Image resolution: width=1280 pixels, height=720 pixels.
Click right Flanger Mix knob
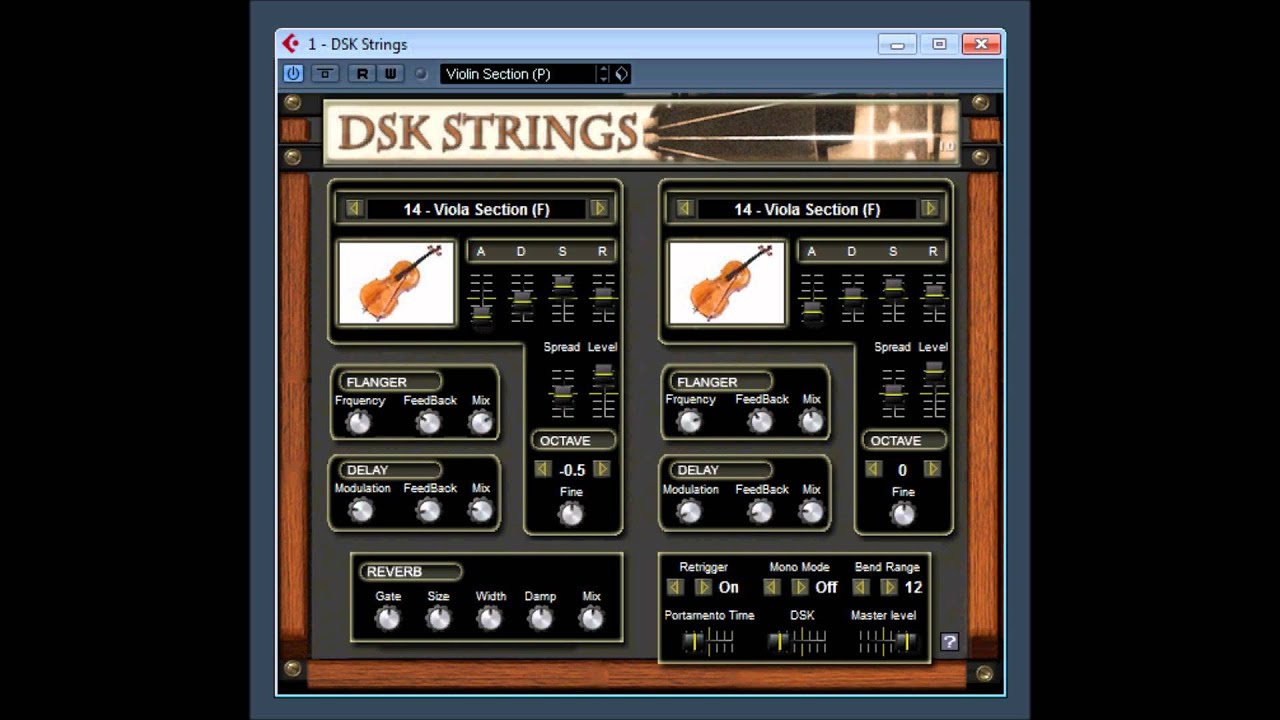pos(811,422)
